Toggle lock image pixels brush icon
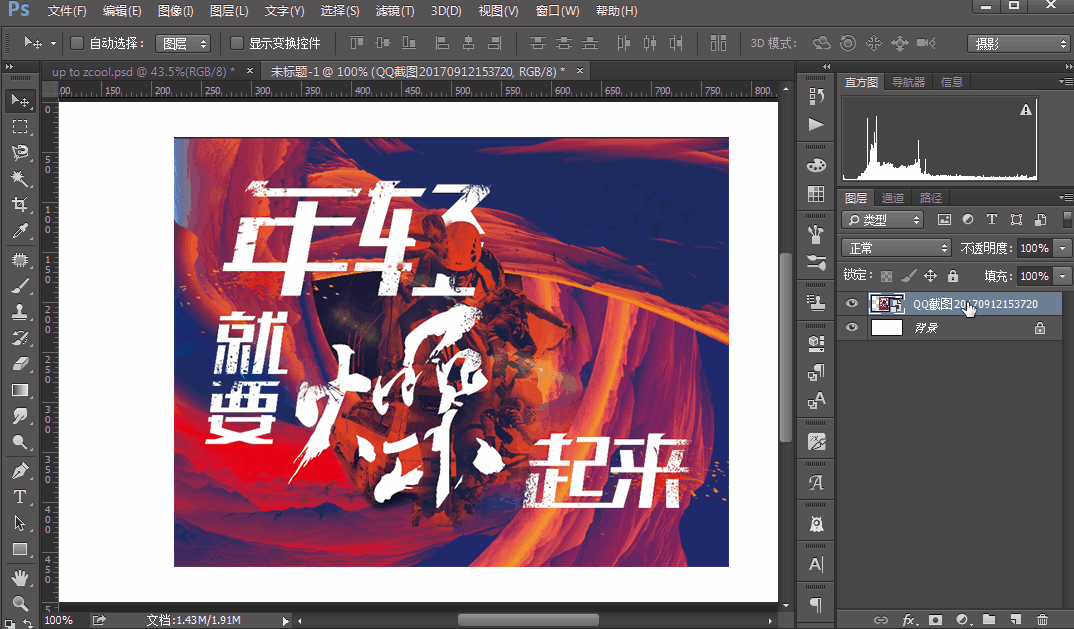The height and width of the screenshot is (629, 1074). (908, 276)
